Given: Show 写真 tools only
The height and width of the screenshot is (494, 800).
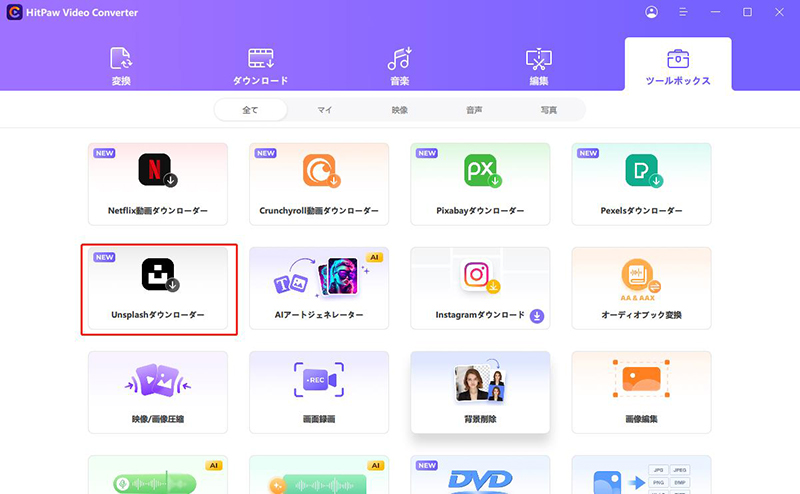Looking at the screenshot, I should pos(548,110).
